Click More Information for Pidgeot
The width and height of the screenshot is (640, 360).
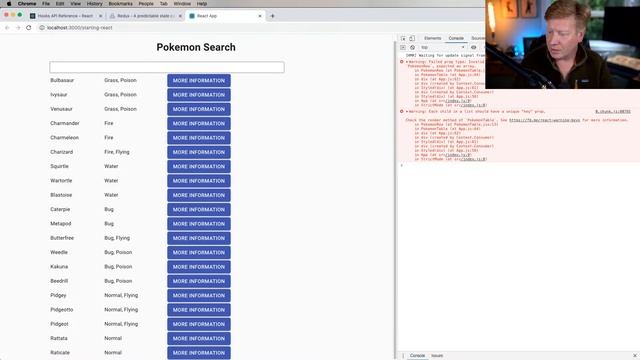[199, 324]
